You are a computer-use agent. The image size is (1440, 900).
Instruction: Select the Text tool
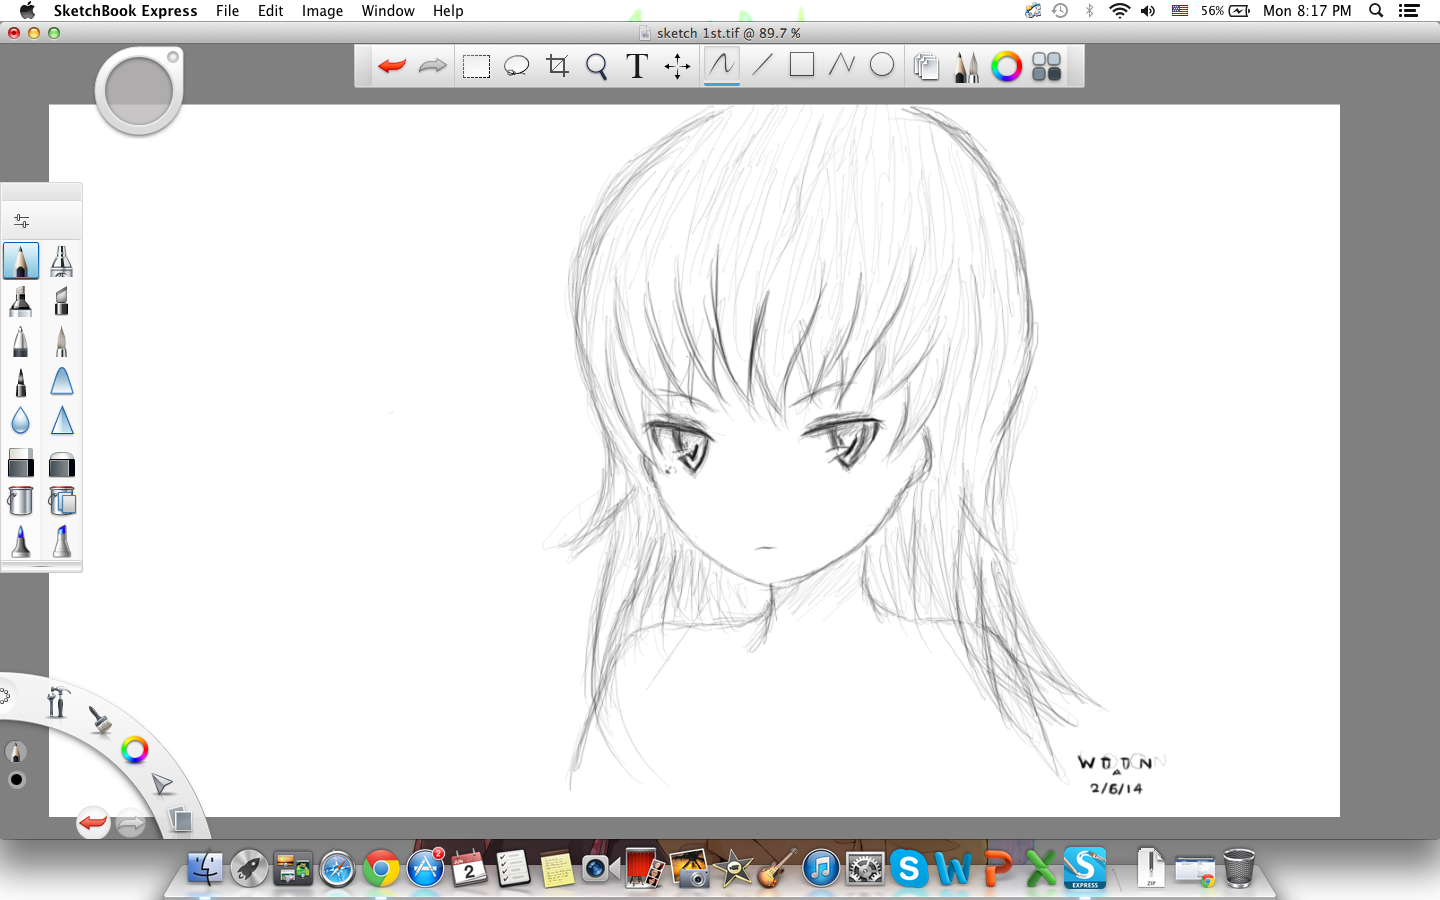[636, 67]
